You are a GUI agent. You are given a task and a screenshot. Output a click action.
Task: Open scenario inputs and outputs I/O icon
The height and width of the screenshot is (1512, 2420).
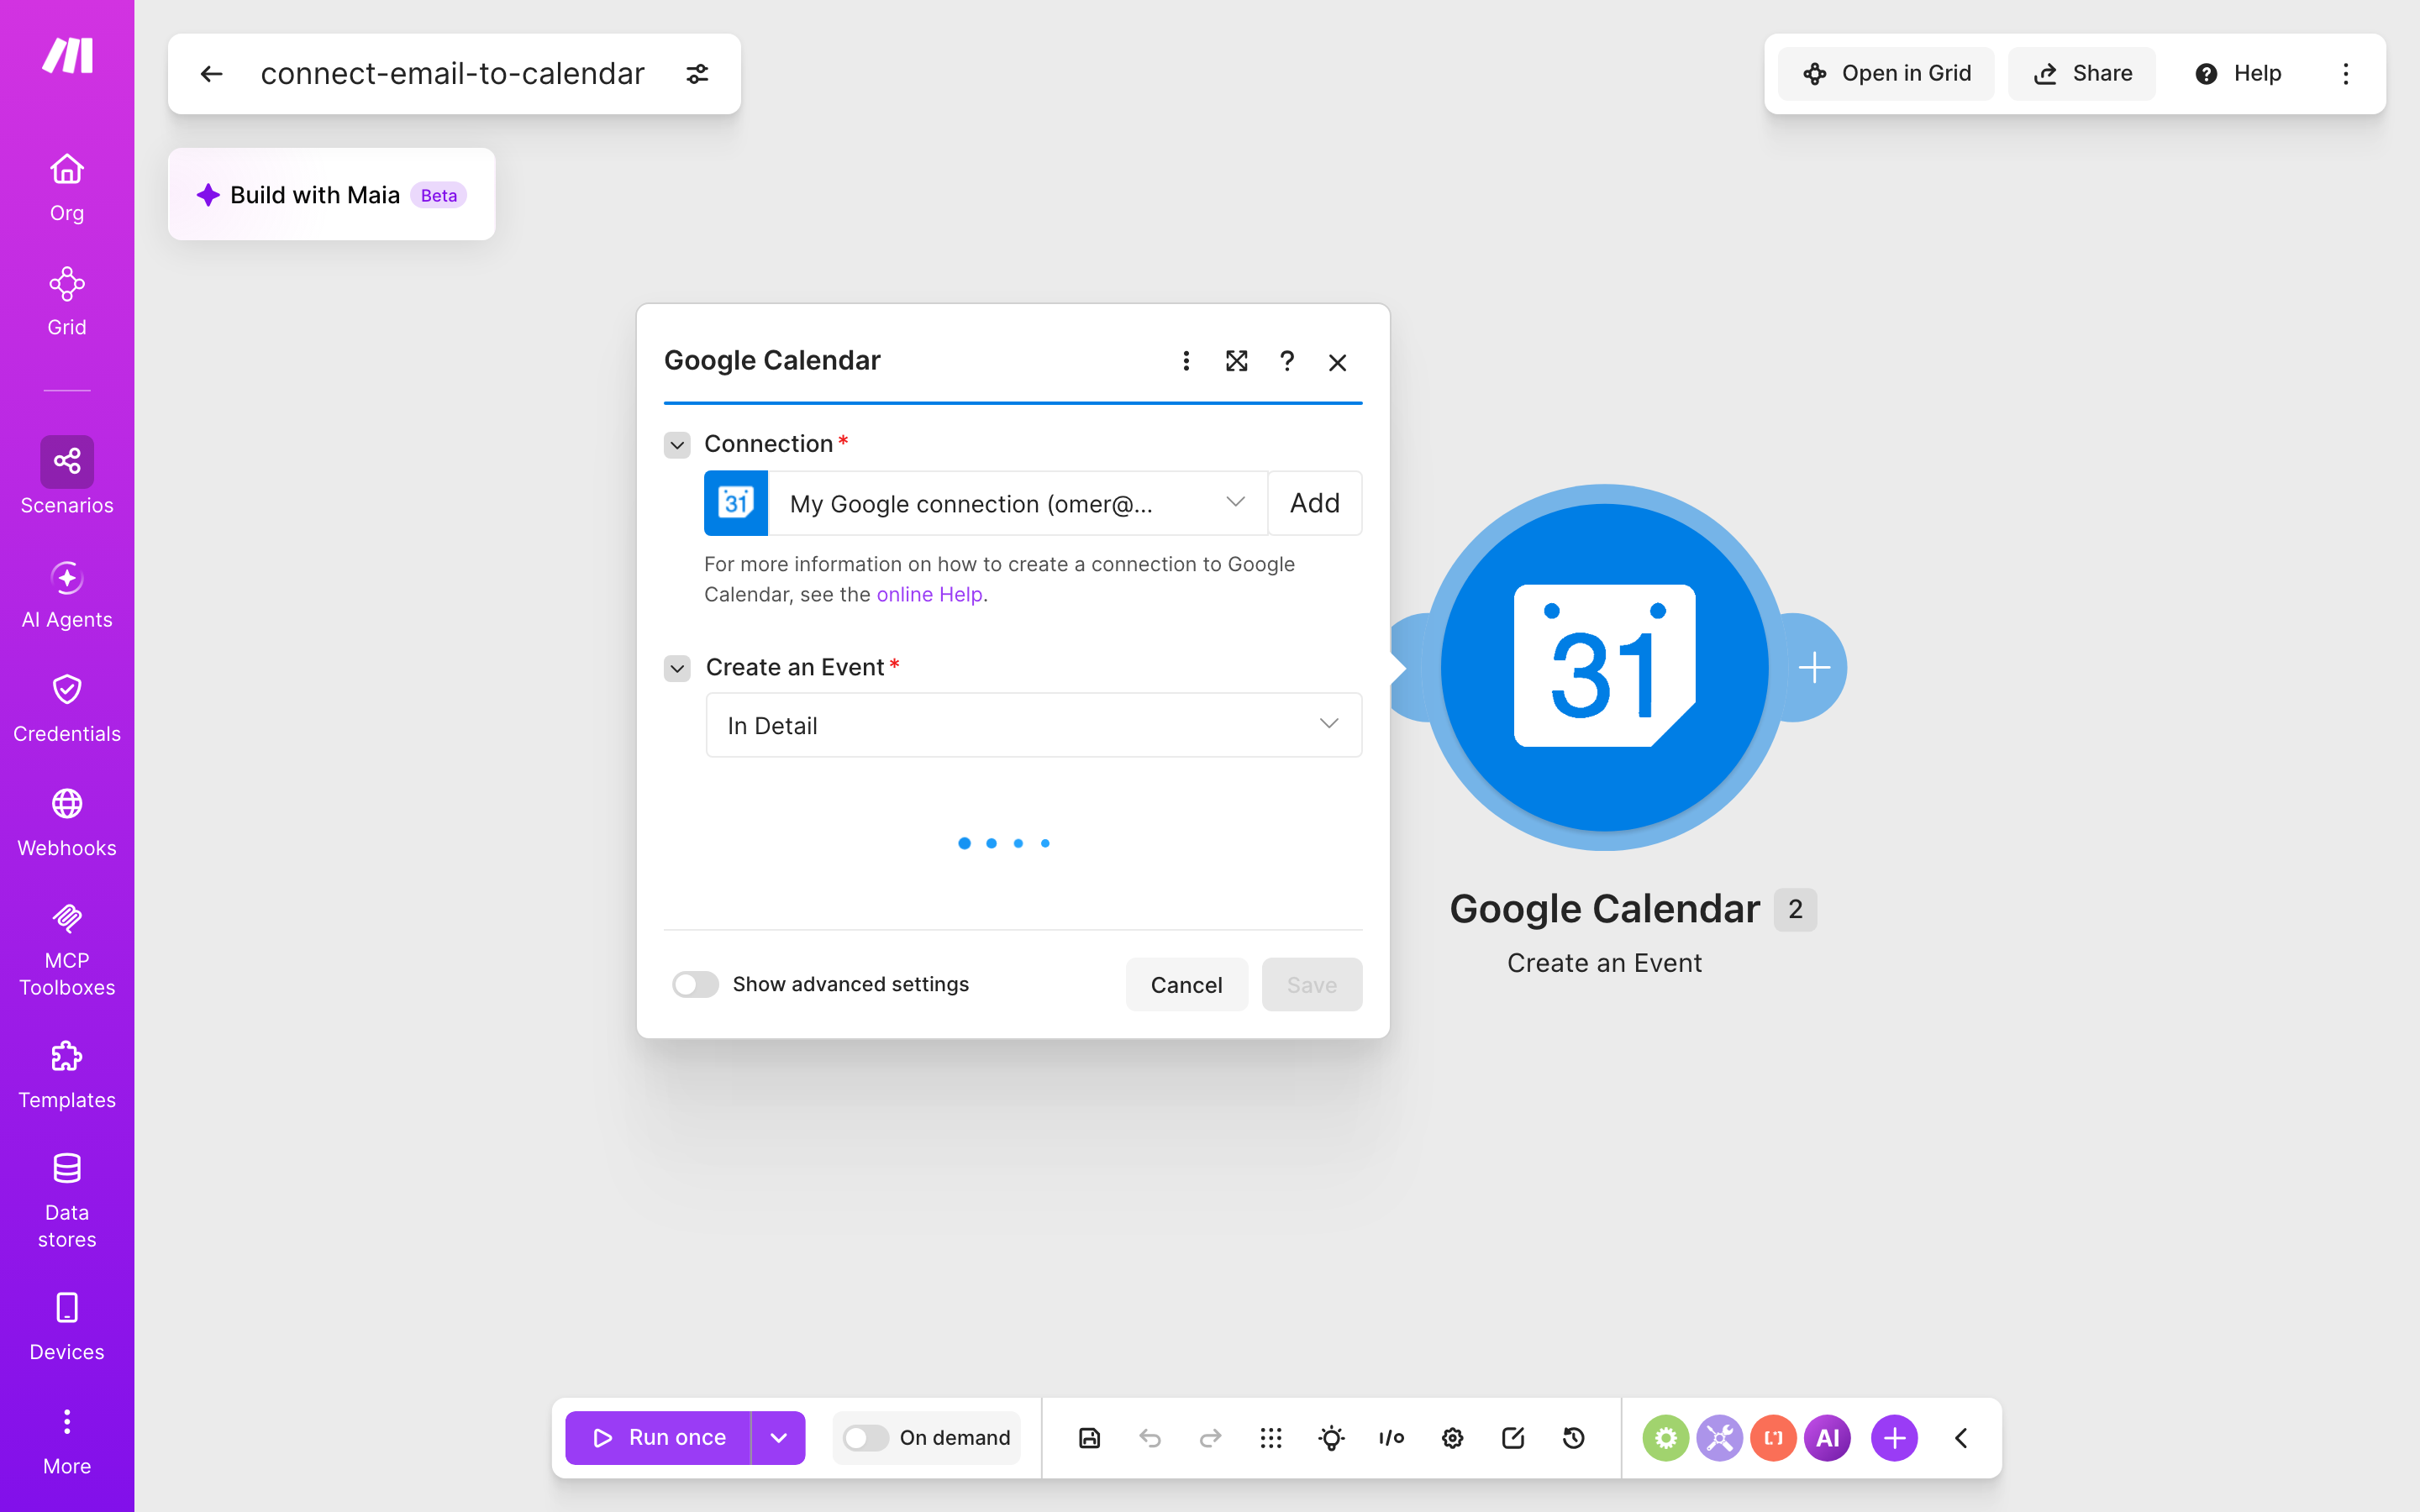[1392, 1438]
